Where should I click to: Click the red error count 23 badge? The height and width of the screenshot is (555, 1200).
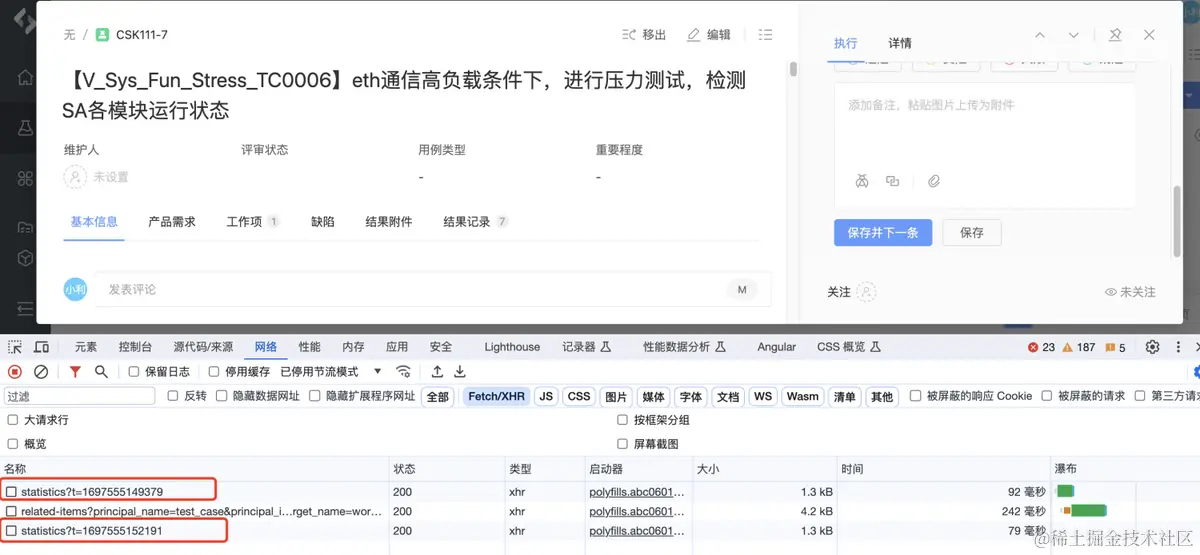(1041, 347)
